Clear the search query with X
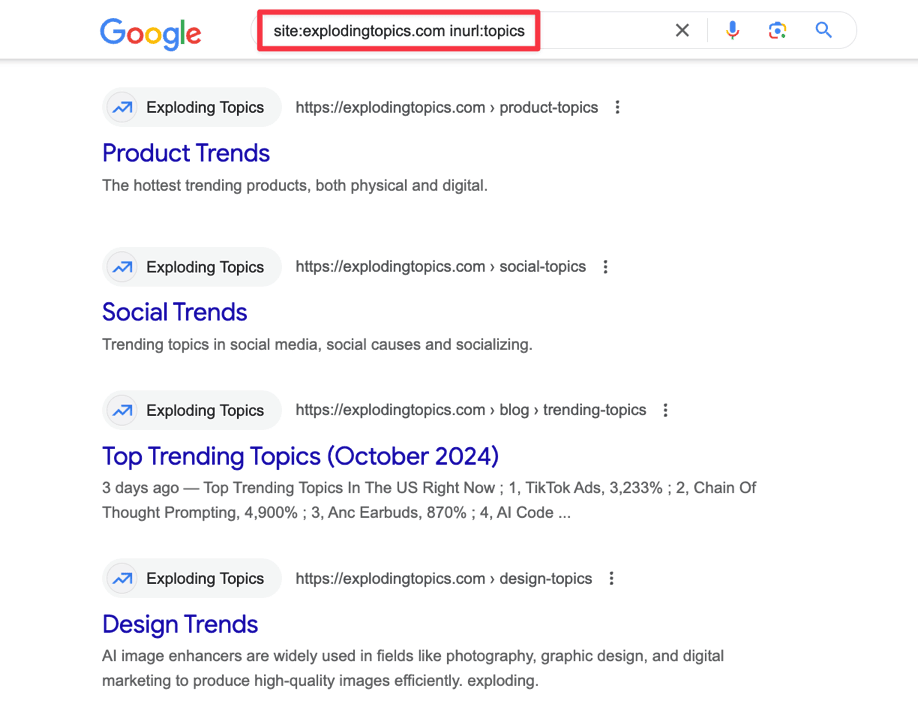Screen dimensions: 918x710 [682, 31]
